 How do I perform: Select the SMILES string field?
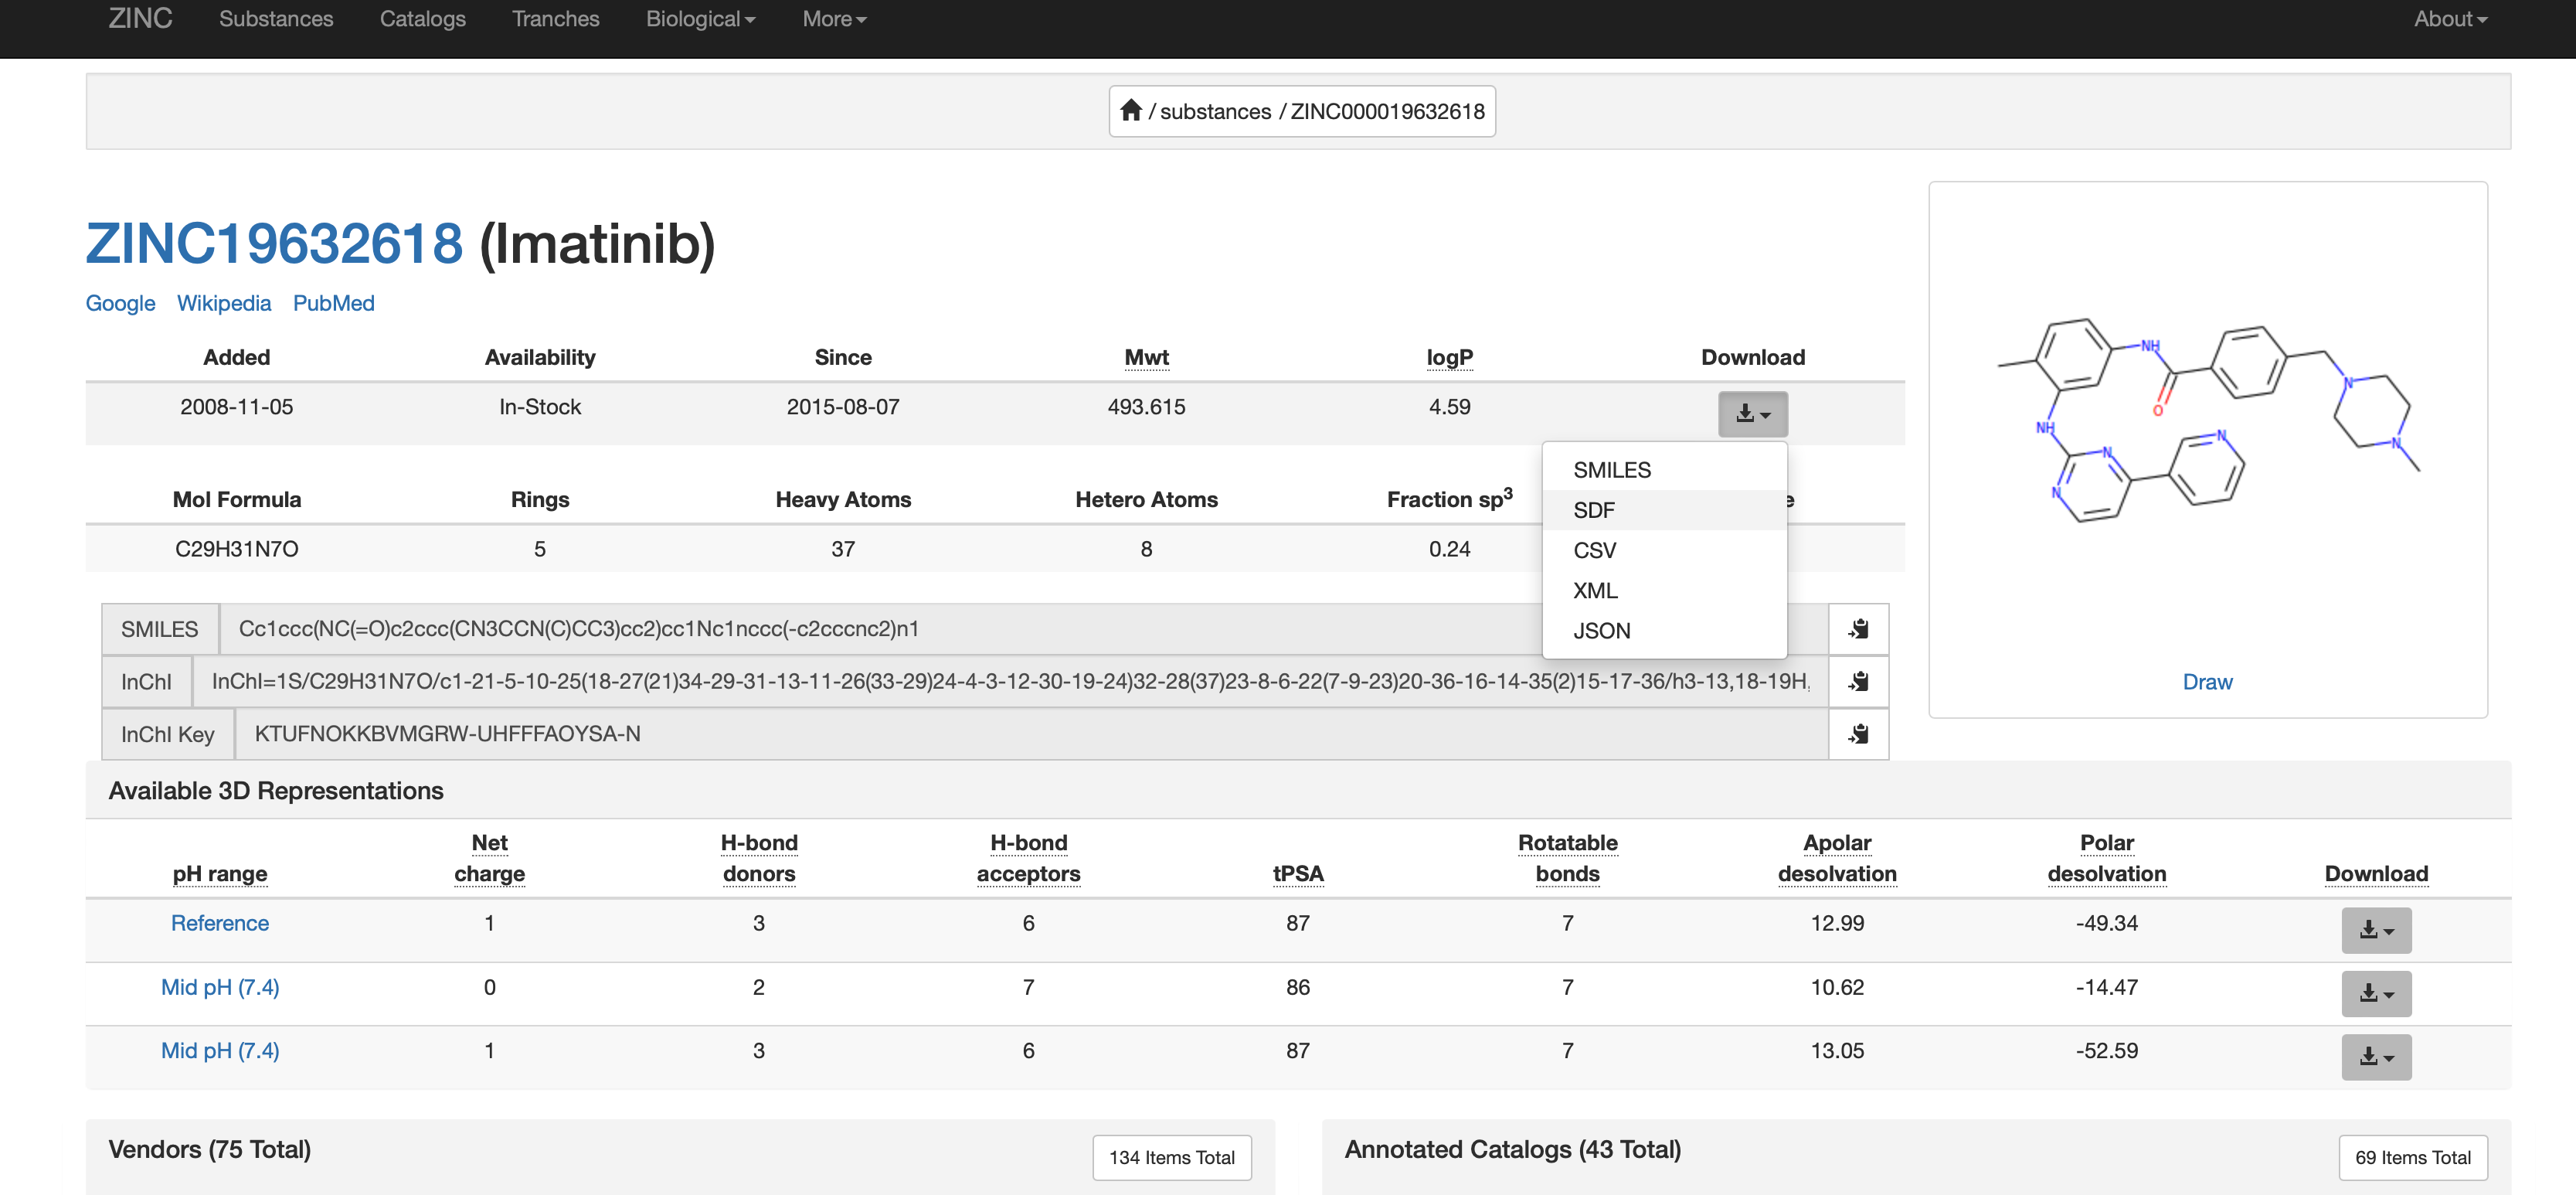[1023, 629]
